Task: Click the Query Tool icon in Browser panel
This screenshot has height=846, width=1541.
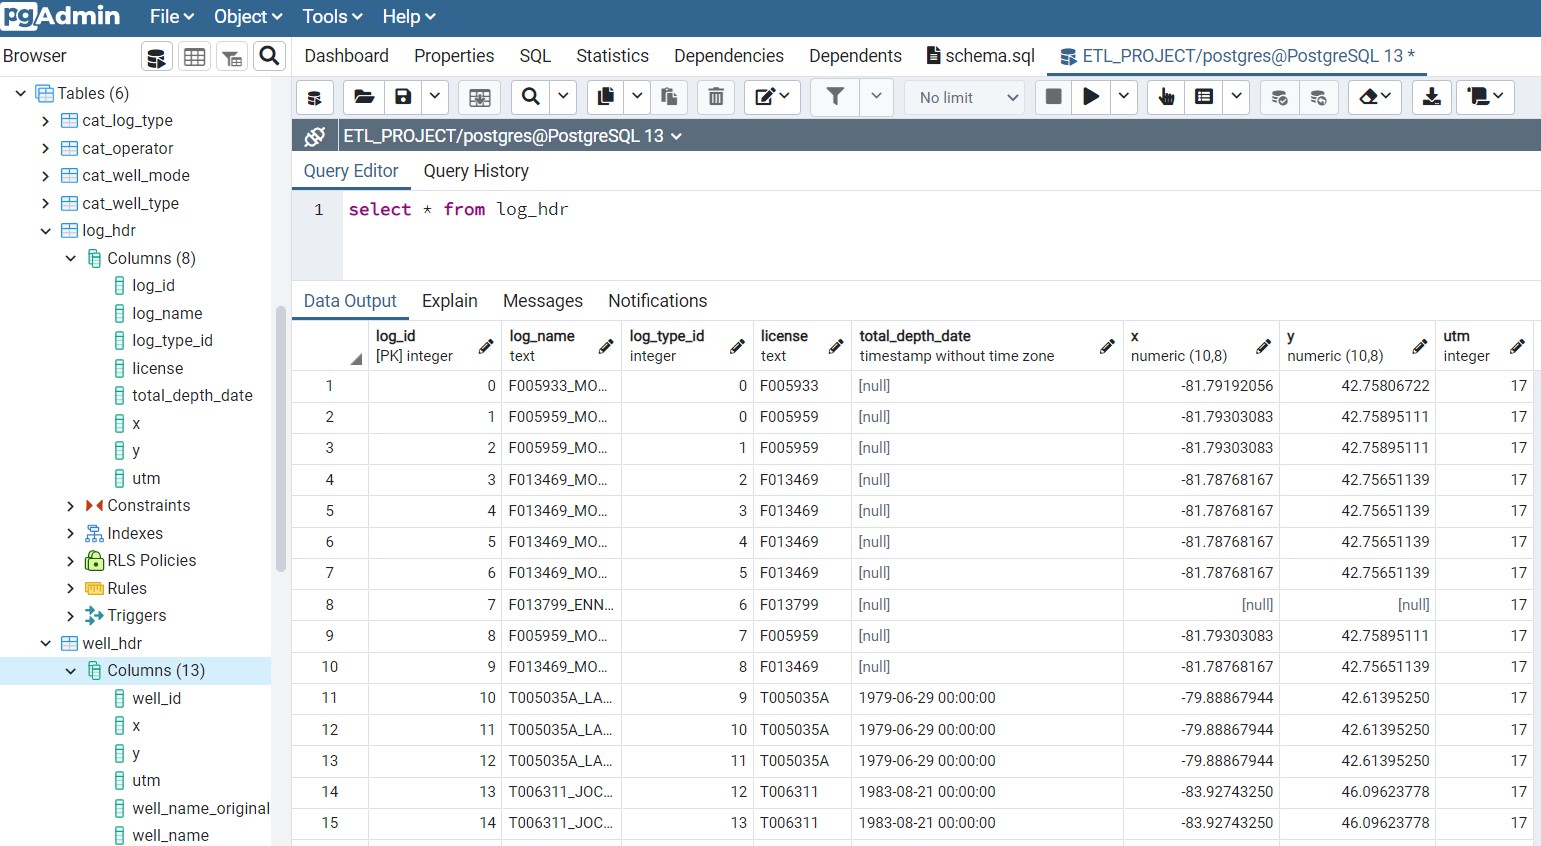Action: 156,57
